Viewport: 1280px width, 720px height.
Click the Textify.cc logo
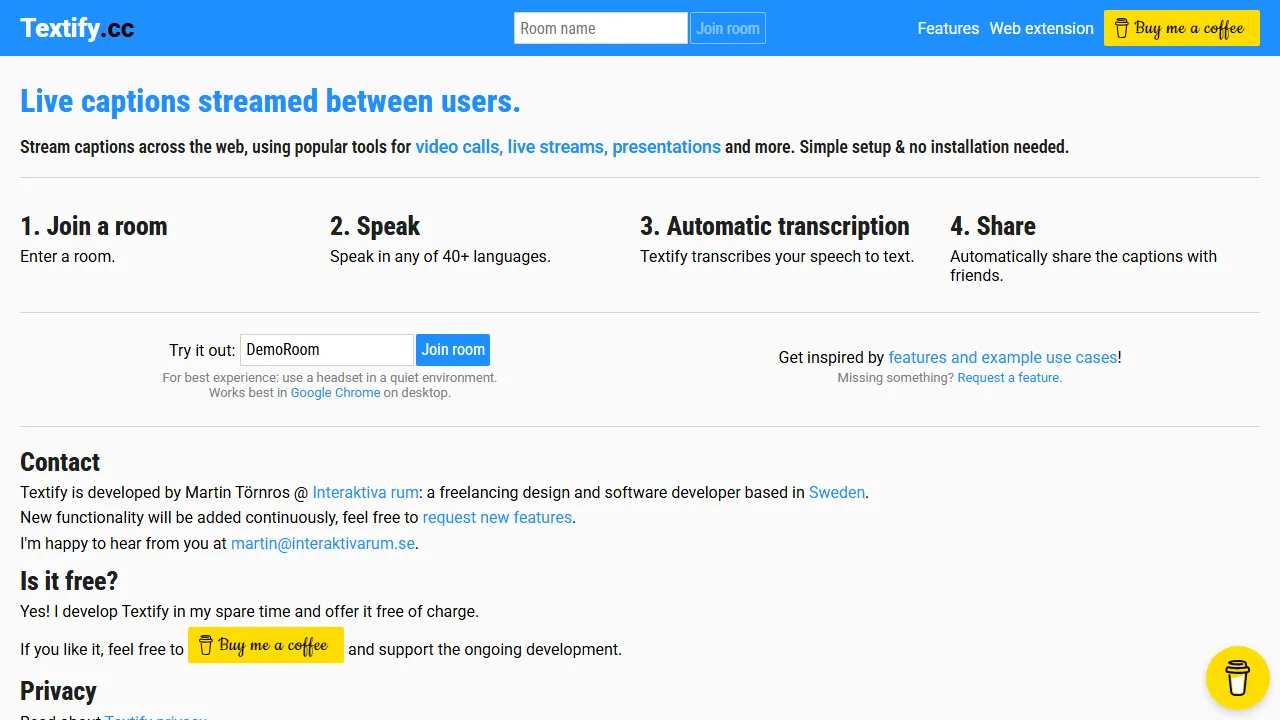point(76,27)
